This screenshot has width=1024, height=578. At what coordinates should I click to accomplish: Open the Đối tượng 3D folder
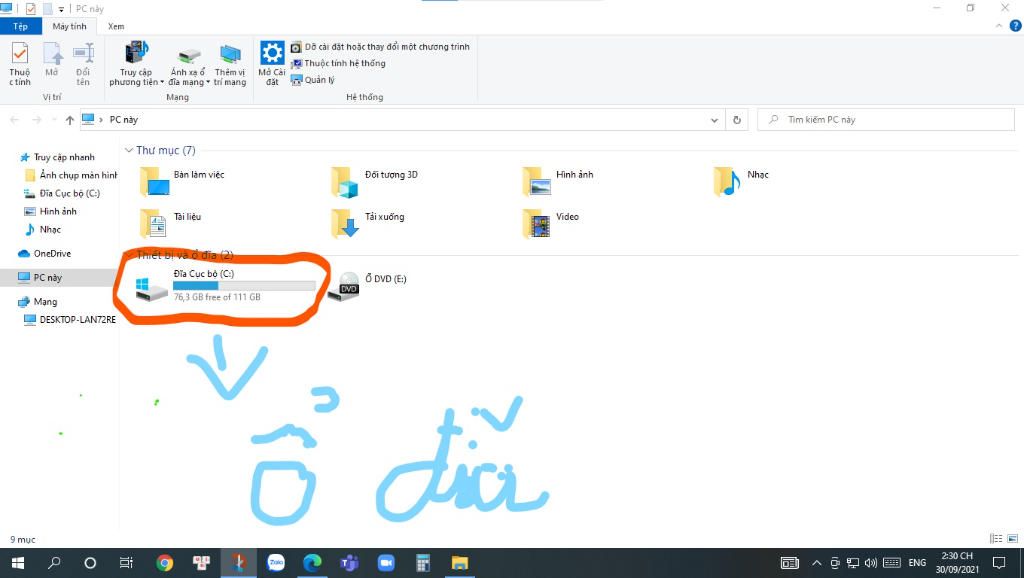[x=374, y=181]
